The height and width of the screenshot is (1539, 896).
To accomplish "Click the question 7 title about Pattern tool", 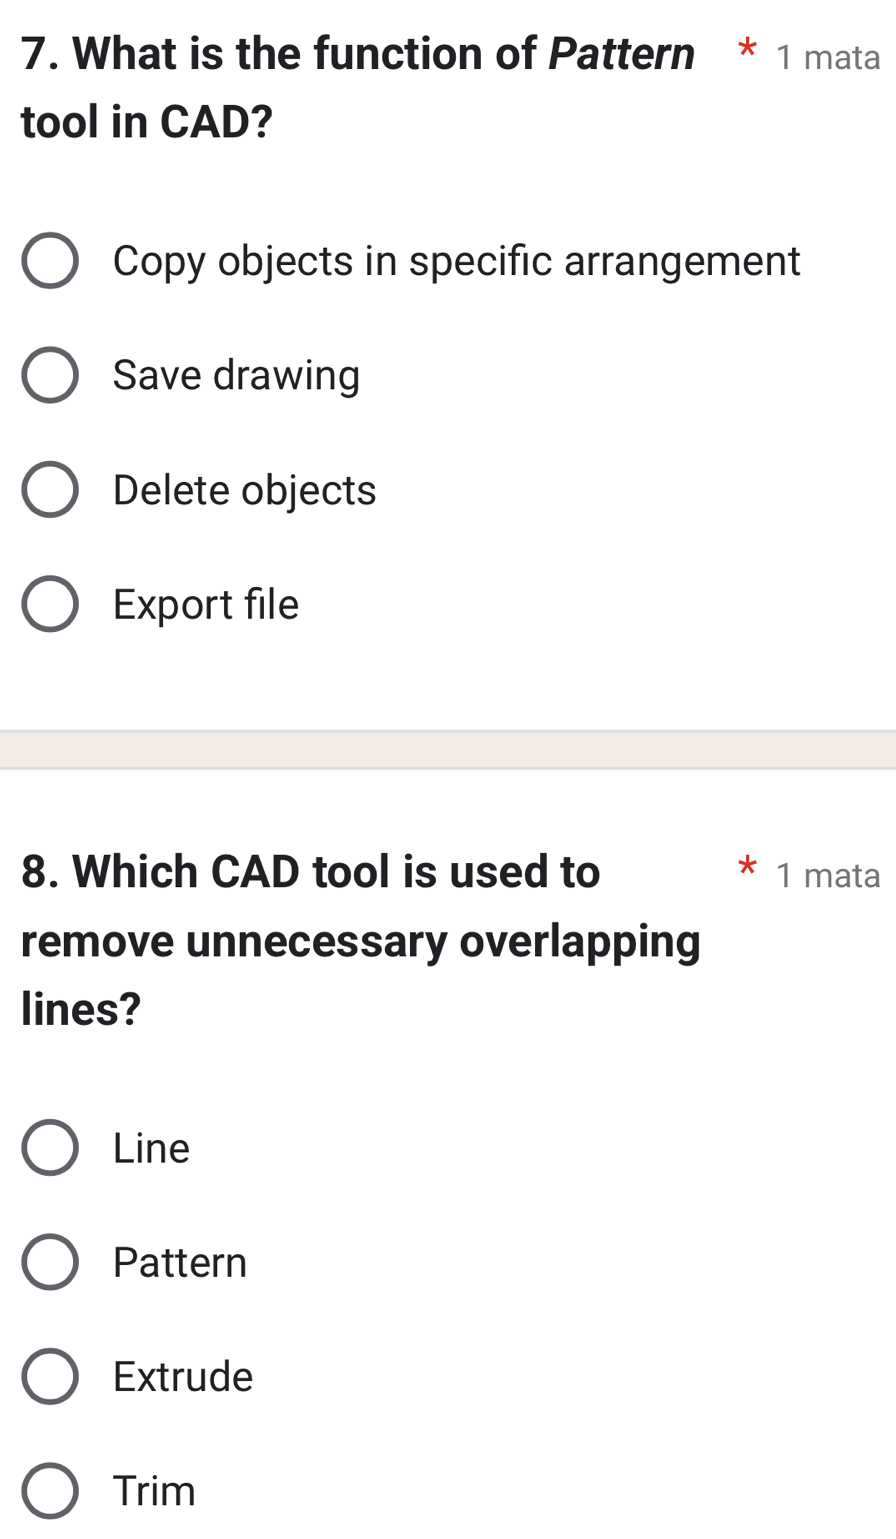I will coord(357,88).
